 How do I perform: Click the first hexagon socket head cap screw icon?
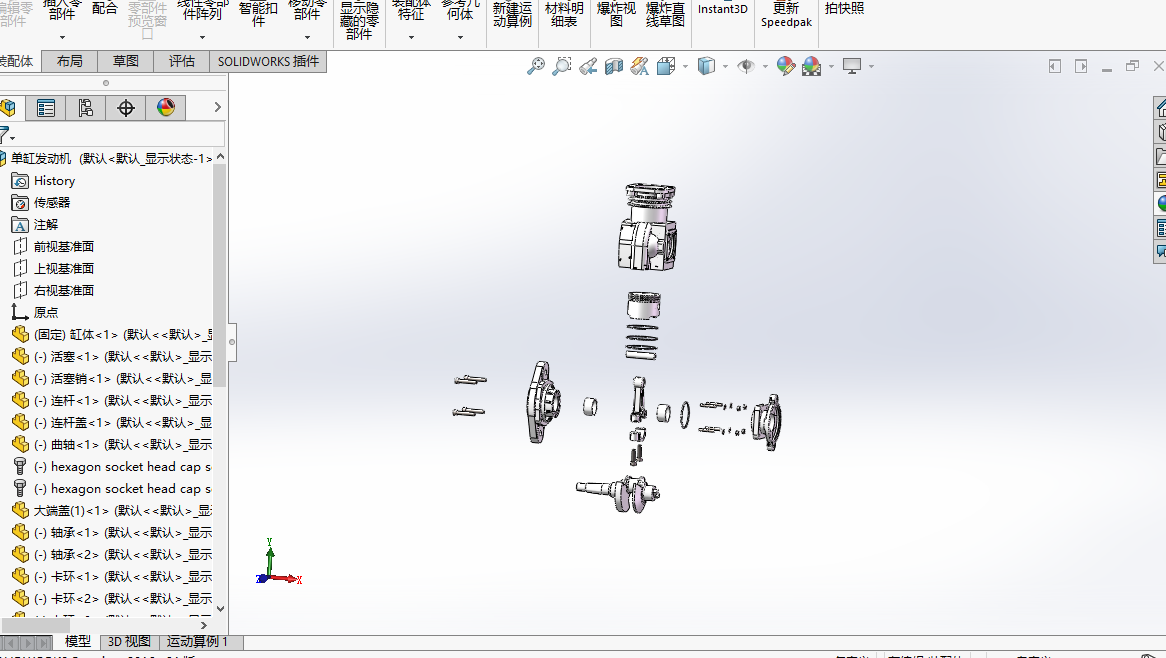click(x=20, y=467)
